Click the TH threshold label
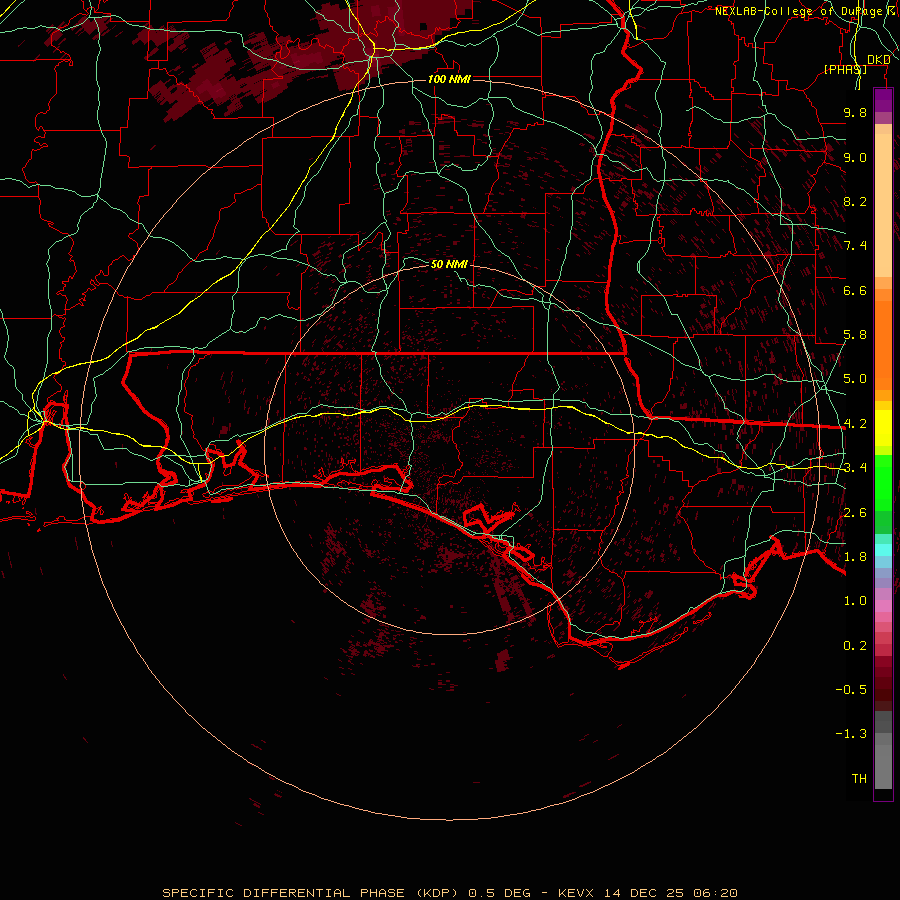Screen dimensions: 900x900 pos(859,779)
